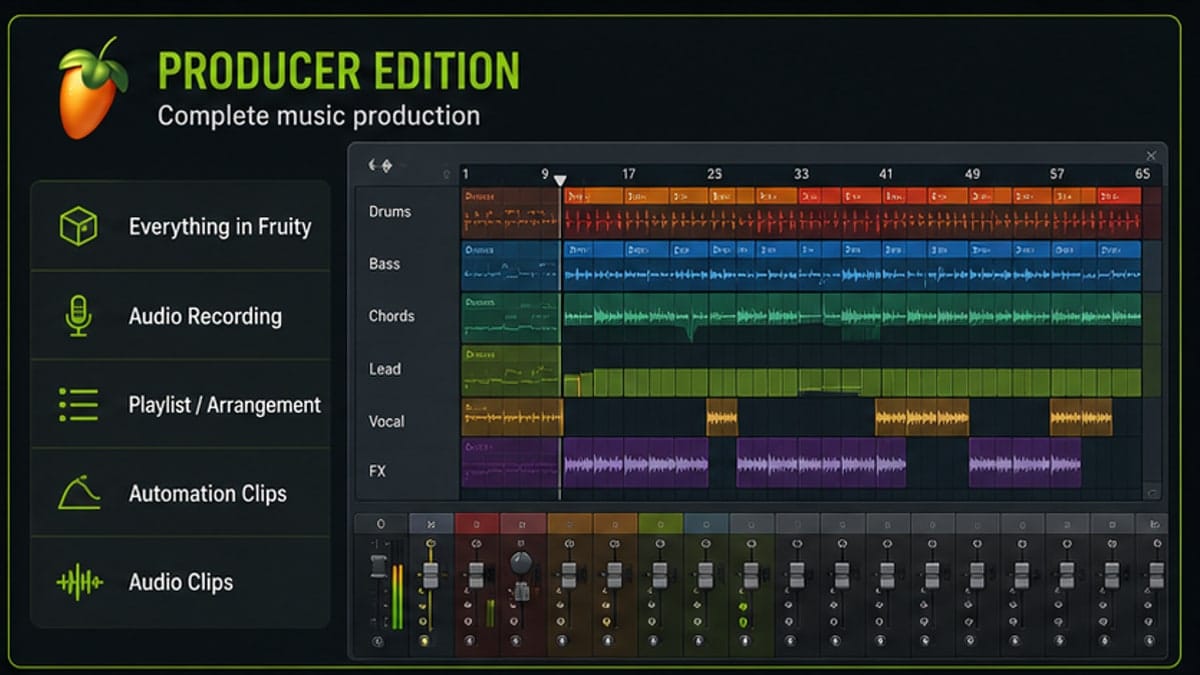Jump to bar 1 on the timeline ruler
This screenshot has width=1200, height=675.
point(466,174)
